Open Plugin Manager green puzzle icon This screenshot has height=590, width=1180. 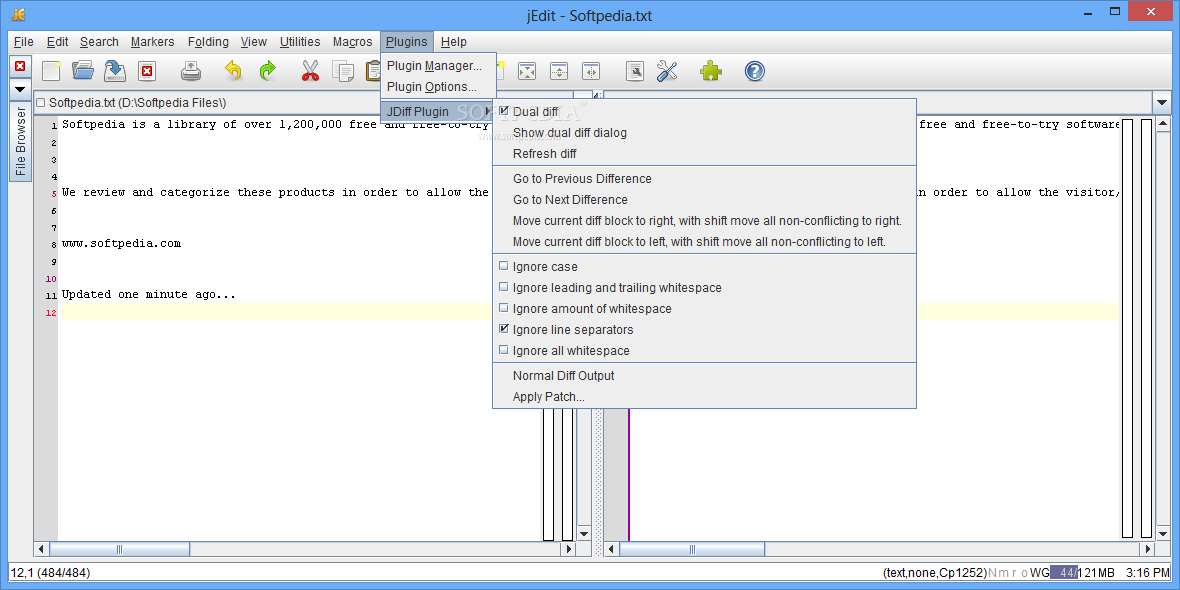pos(710,71)
